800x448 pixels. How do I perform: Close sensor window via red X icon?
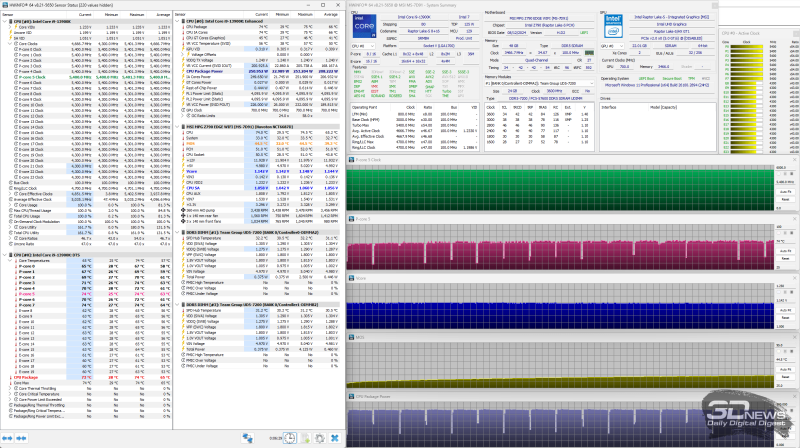click(335, 438)
